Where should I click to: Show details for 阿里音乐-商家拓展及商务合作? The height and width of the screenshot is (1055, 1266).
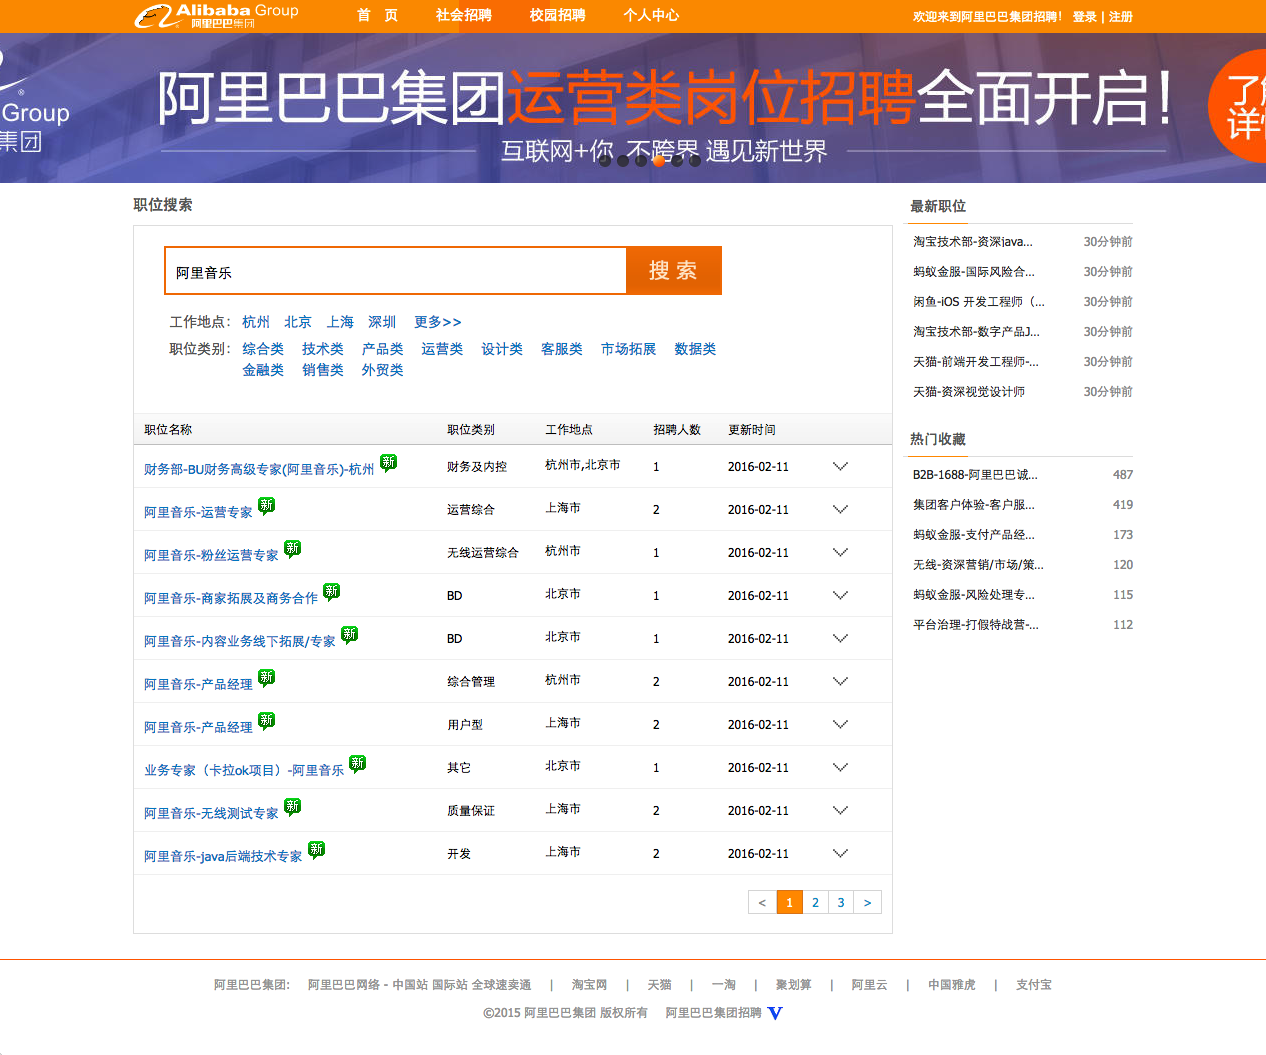(x=840, y=595)
